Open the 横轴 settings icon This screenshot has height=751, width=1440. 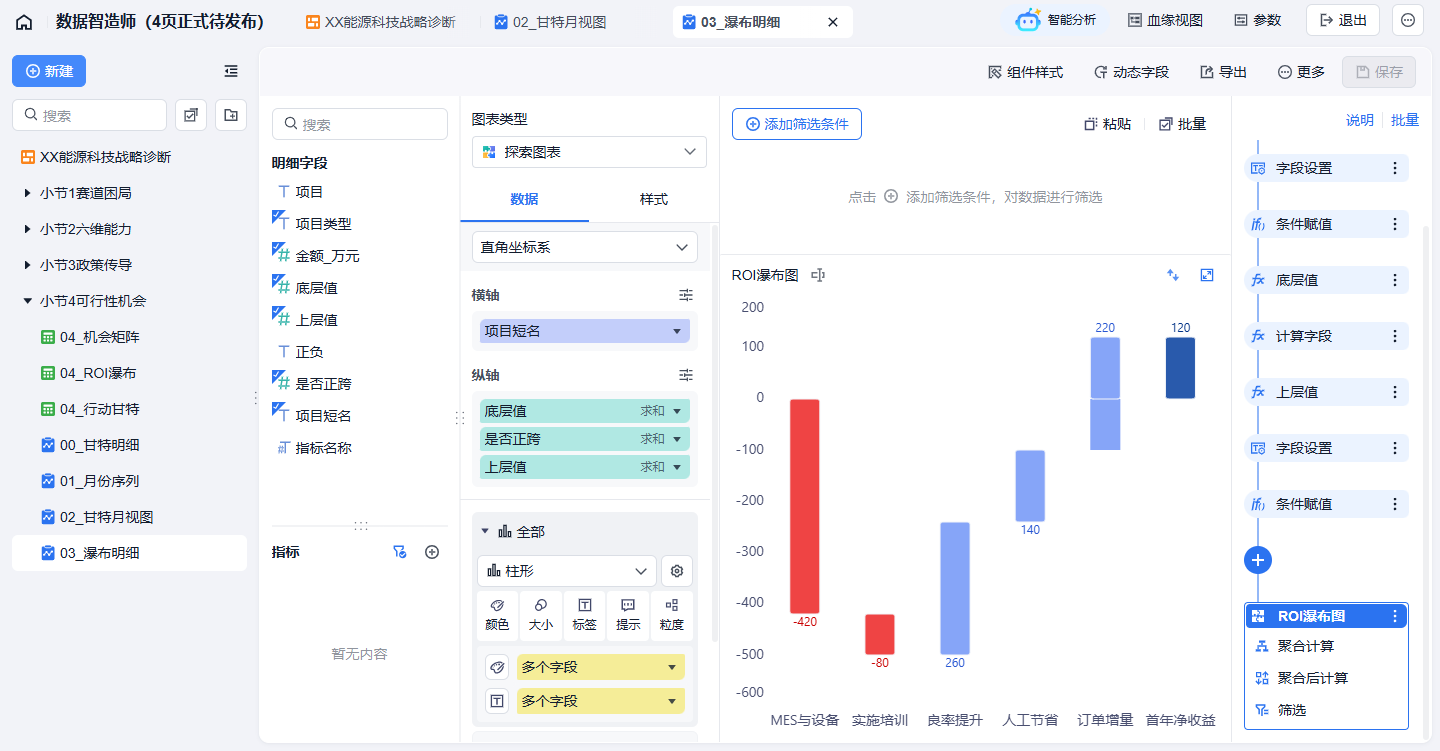(x=686, y=295)
